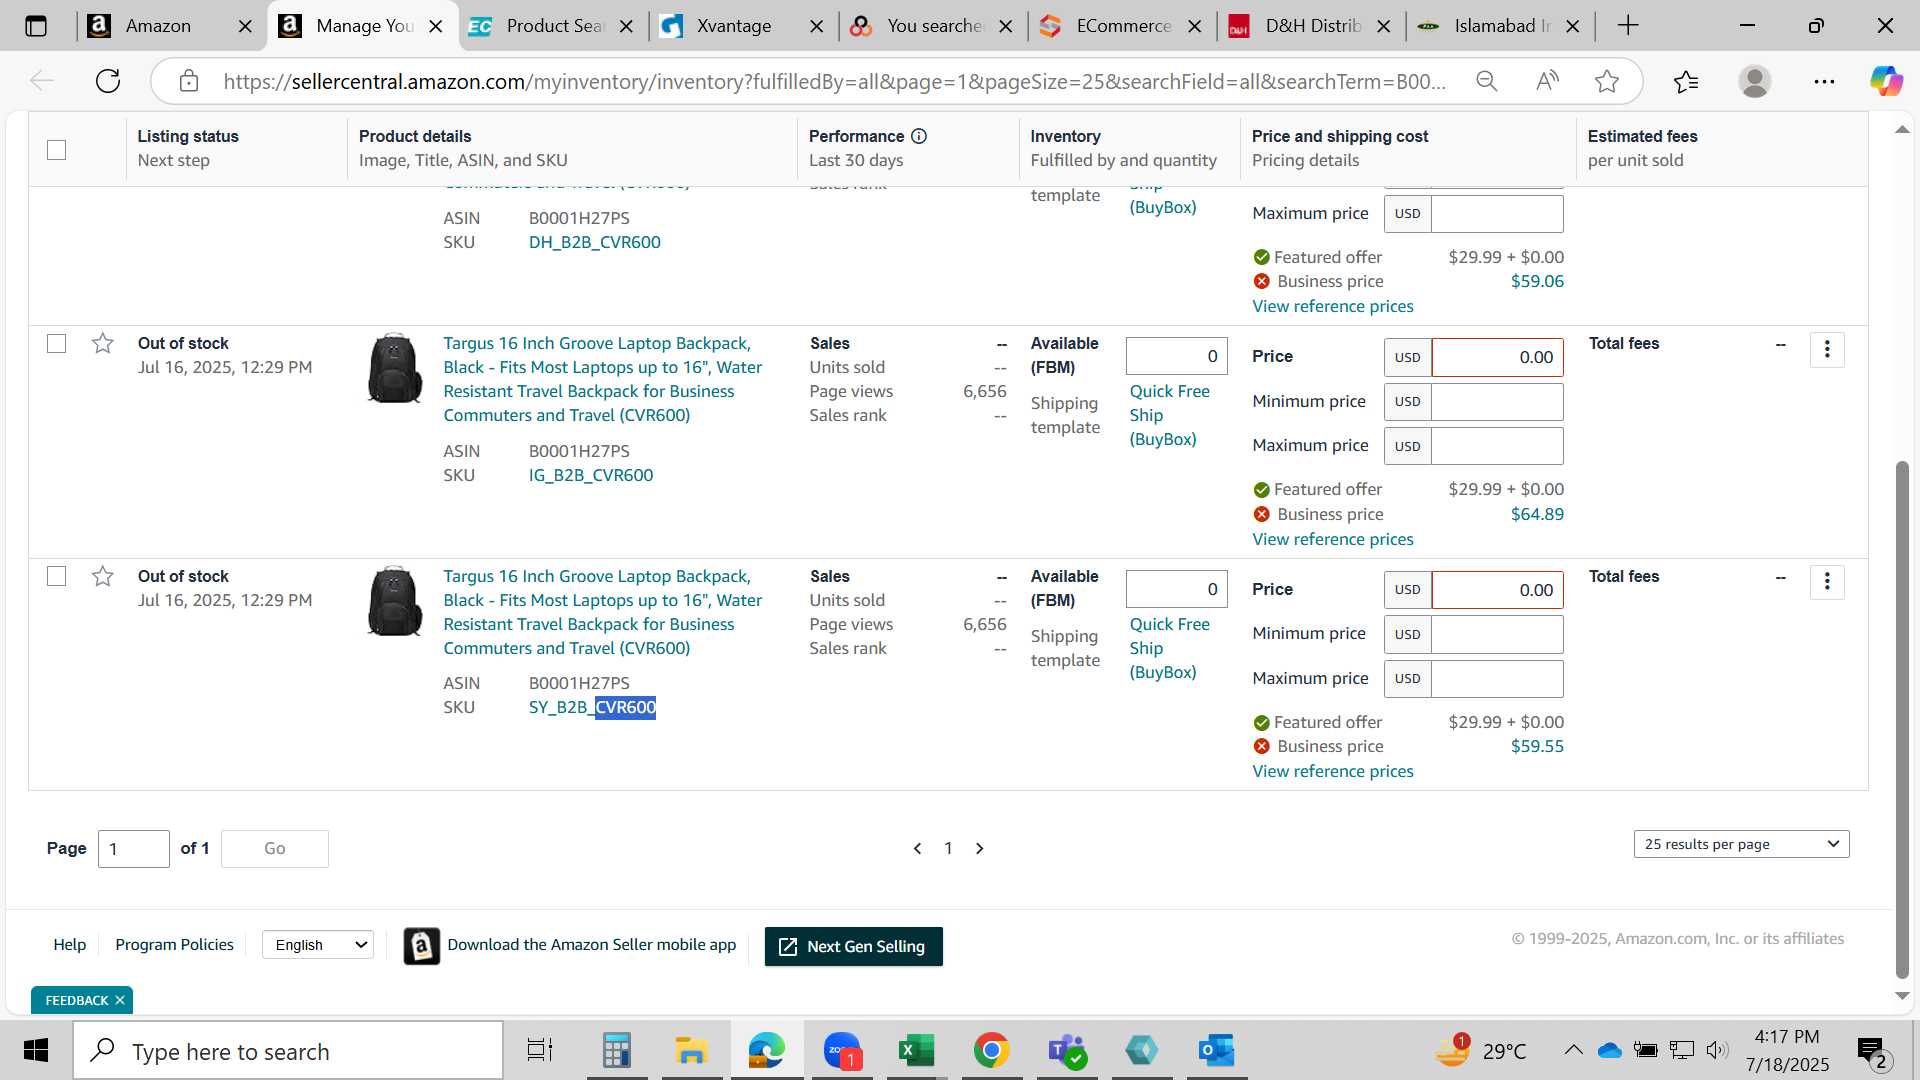Viewport: 1920px width, 1080px height.
Task: Open Excel from taskbar
Action: pos(916,1050)
